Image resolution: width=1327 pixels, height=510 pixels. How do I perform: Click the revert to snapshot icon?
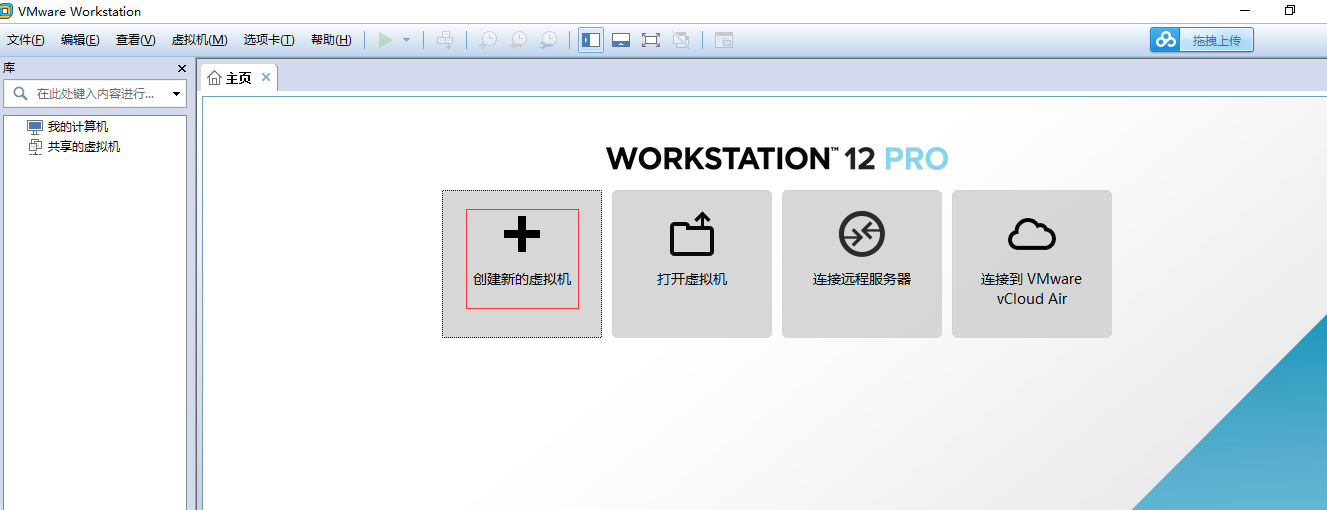518,40
